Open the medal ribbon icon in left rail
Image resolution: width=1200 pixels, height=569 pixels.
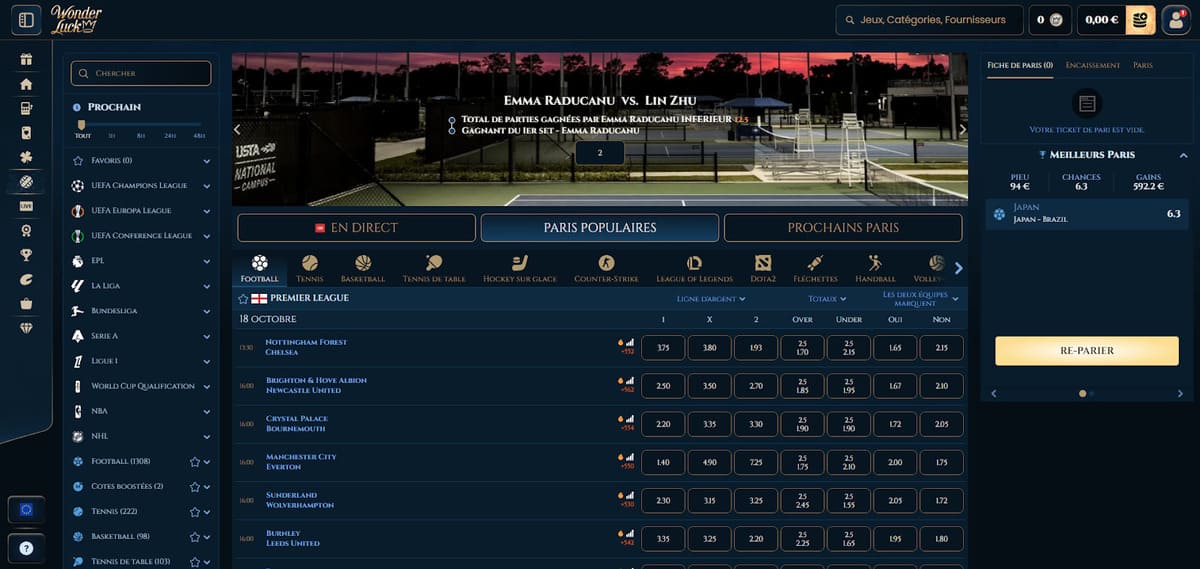pyautogui.click(x=26, y=230)
